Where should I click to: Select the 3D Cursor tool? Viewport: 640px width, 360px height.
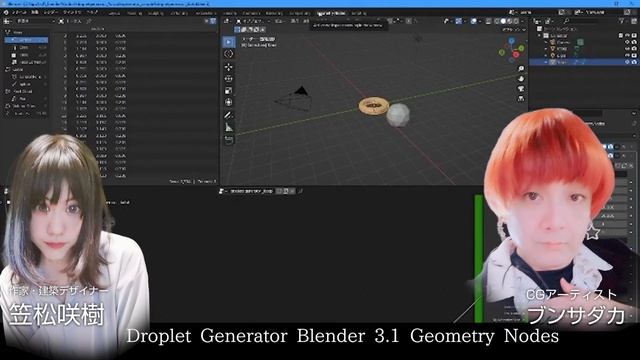tap(229, 54)
